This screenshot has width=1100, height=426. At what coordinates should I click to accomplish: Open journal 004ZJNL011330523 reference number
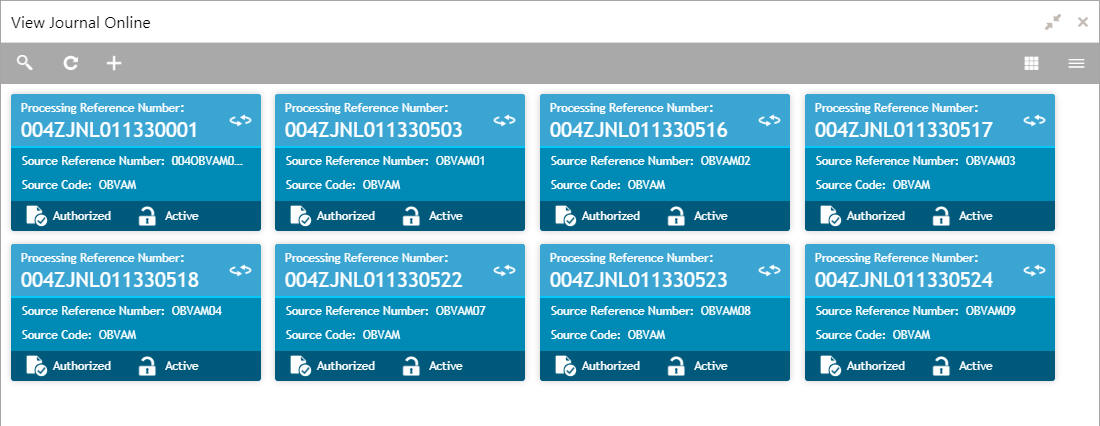(x=638, y=280)
